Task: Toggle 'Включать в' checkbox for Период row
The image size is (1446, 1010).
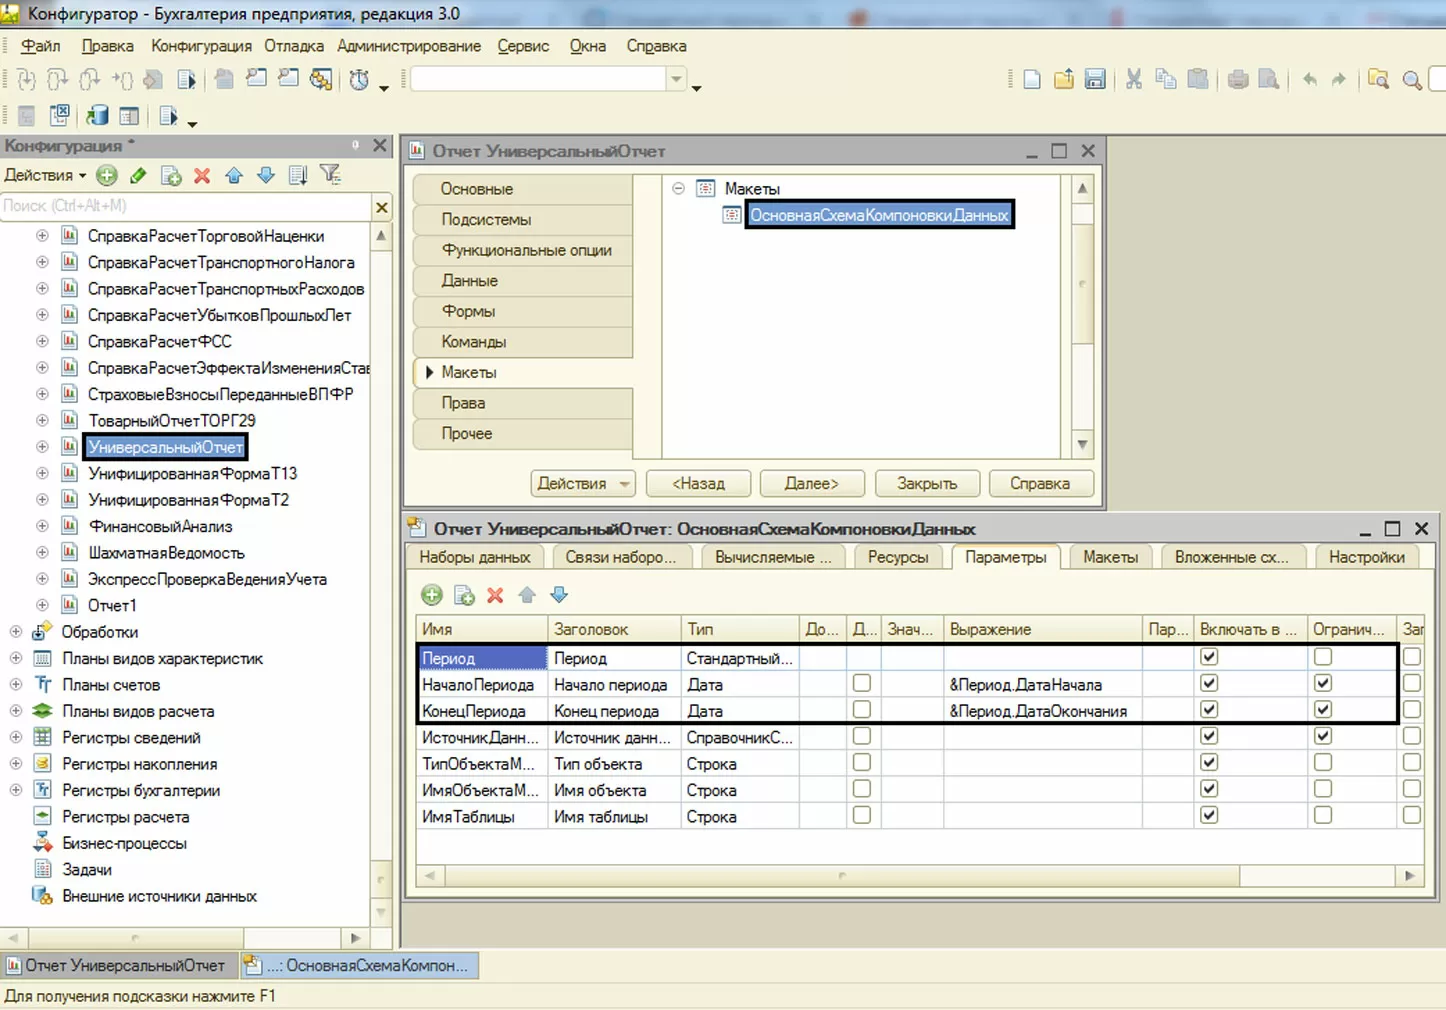Action: tap(1209, 657)
